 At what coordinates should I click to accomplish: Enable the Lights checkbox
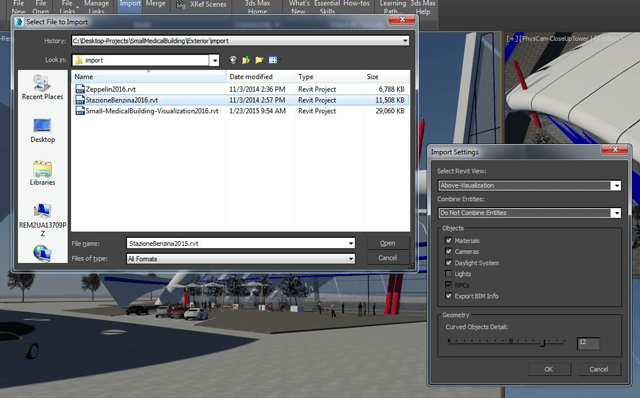pos(449,273)
